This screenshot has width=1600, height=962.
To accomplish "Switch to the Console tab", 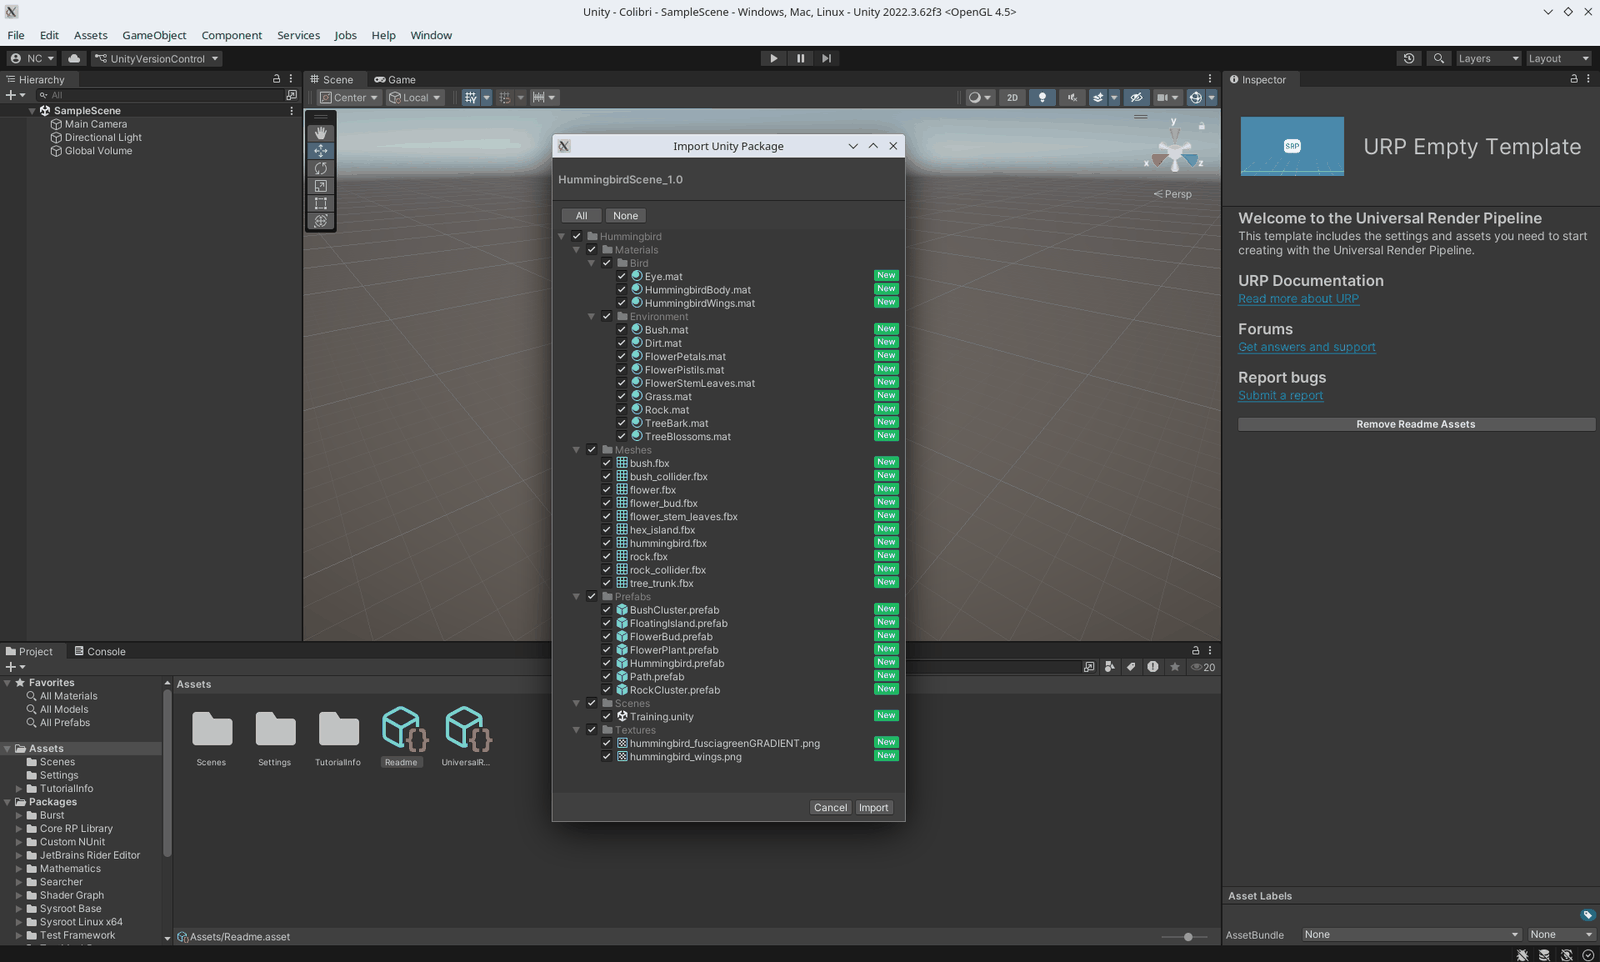I will (100, 652).
